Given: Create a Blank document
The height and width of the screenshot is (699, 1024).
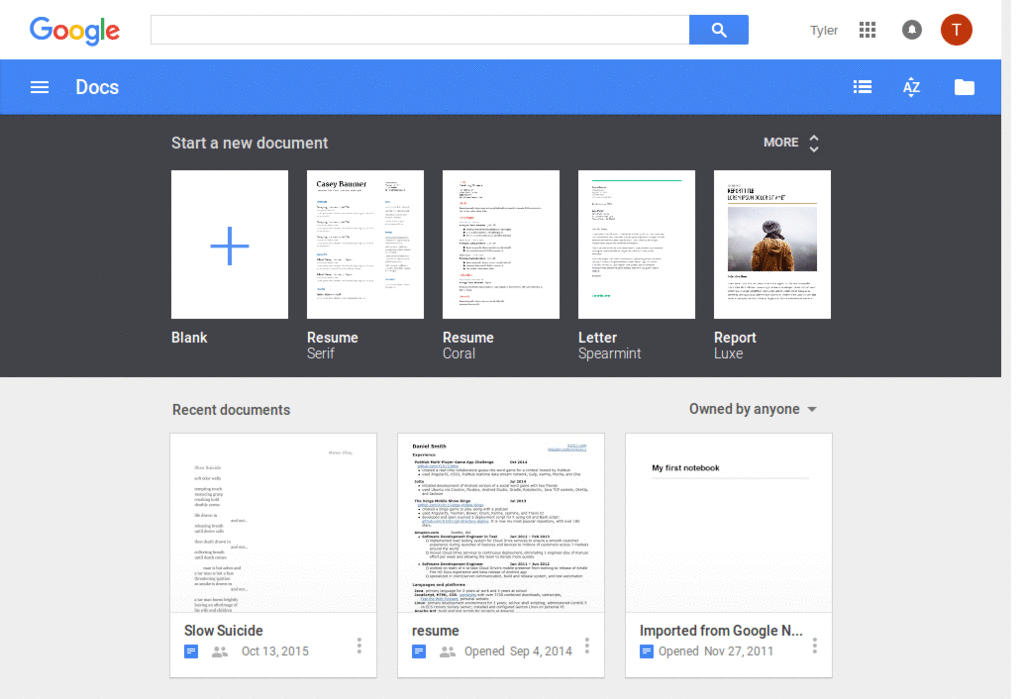Looking at the screenshot, I should pyautogui.click(x=229, y=244).
